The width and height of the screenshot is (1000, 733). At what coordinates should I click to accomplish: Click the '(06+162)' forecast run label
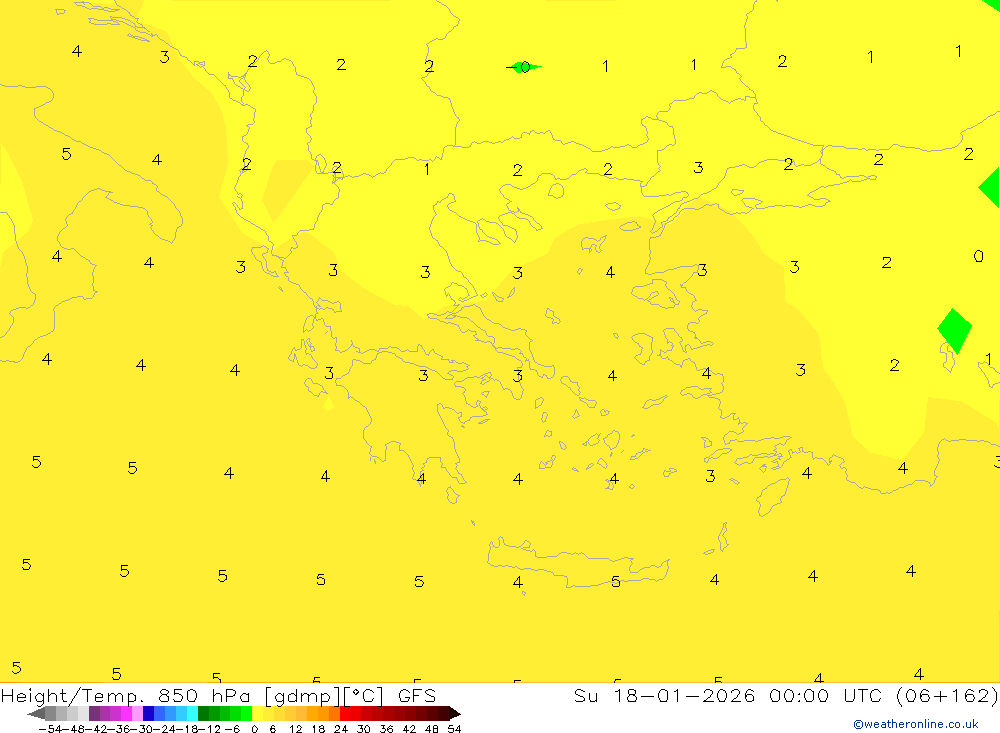(x=946, y=696)
